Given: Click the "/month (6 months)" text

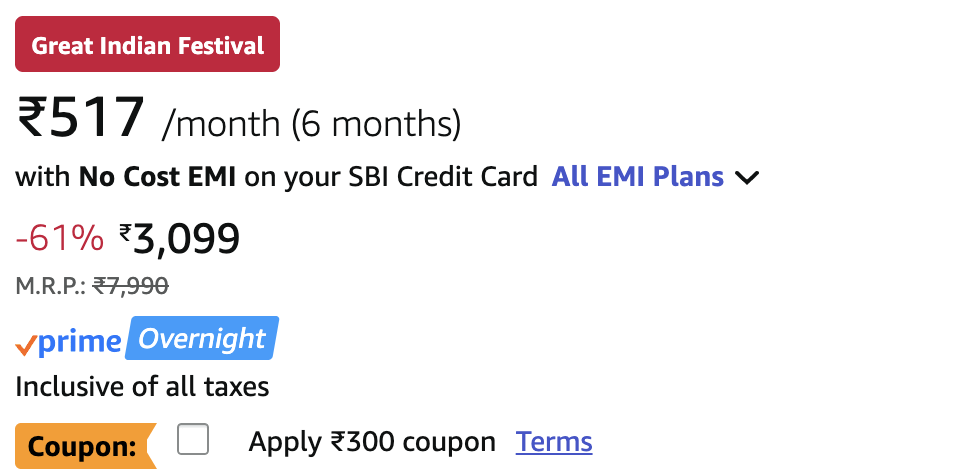Looking at the screenshot, I should pos(311,124).
